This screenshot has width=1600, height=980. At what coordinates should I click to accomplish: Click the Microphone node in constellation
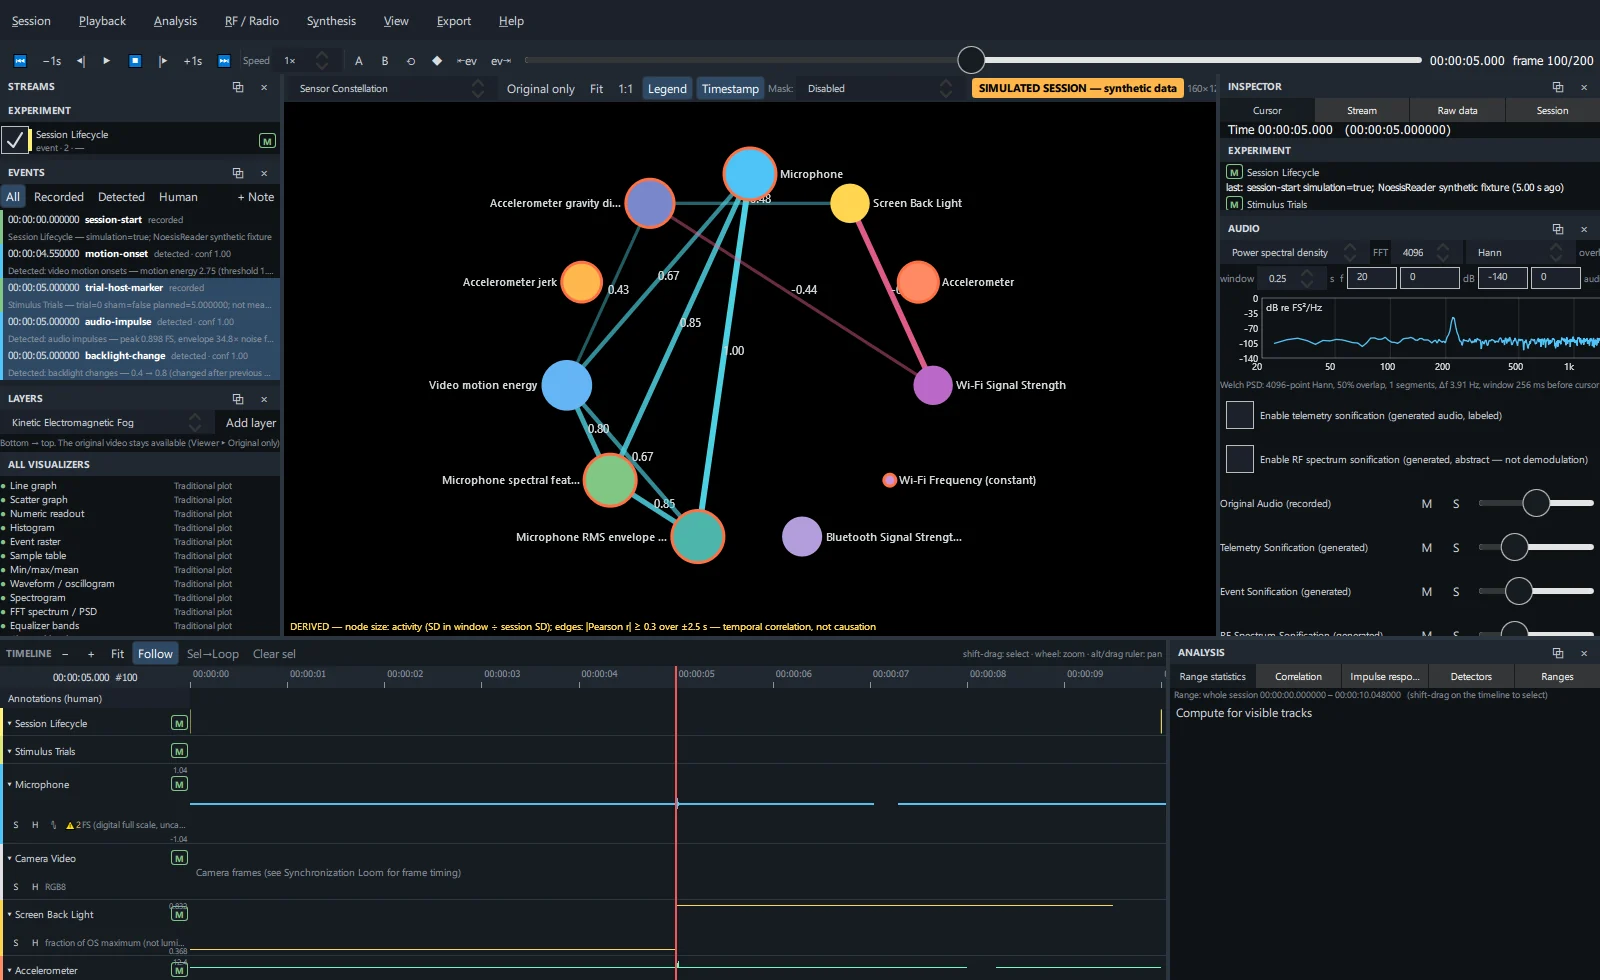(749, 173)
